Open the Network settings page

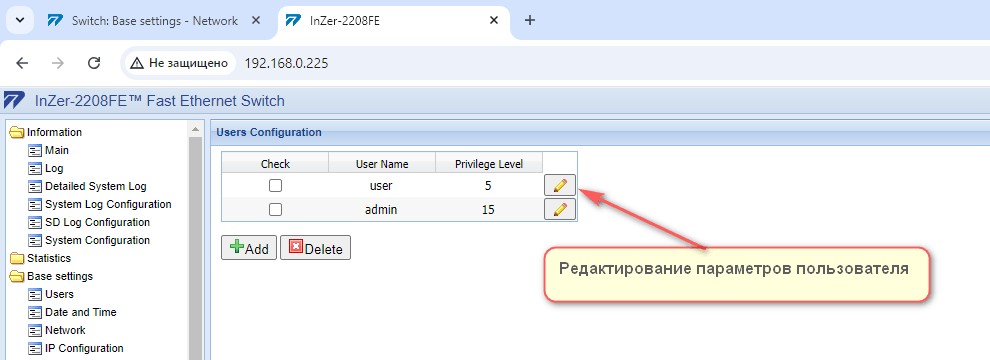pyautogui.click(x=65, y=330)
